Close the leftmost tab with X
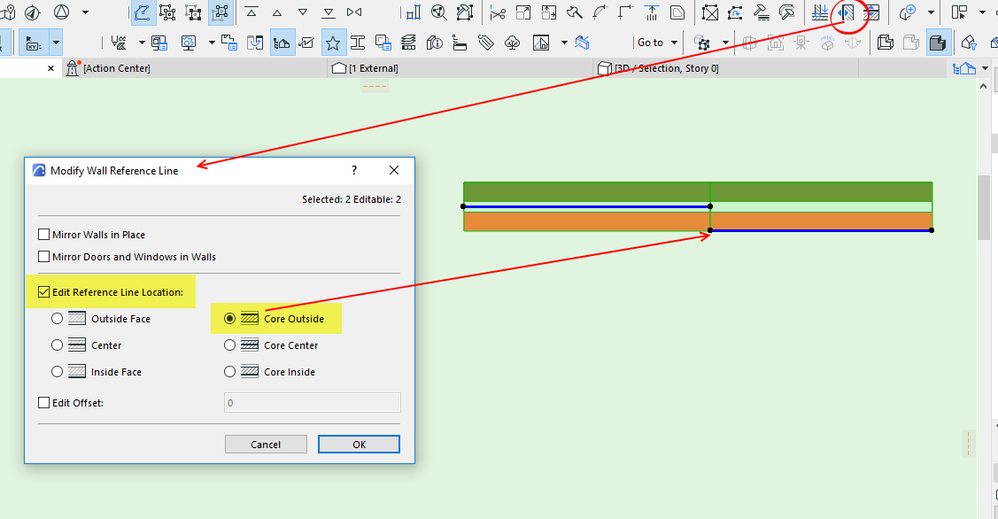Screen dimensions: 998x519 51,68
